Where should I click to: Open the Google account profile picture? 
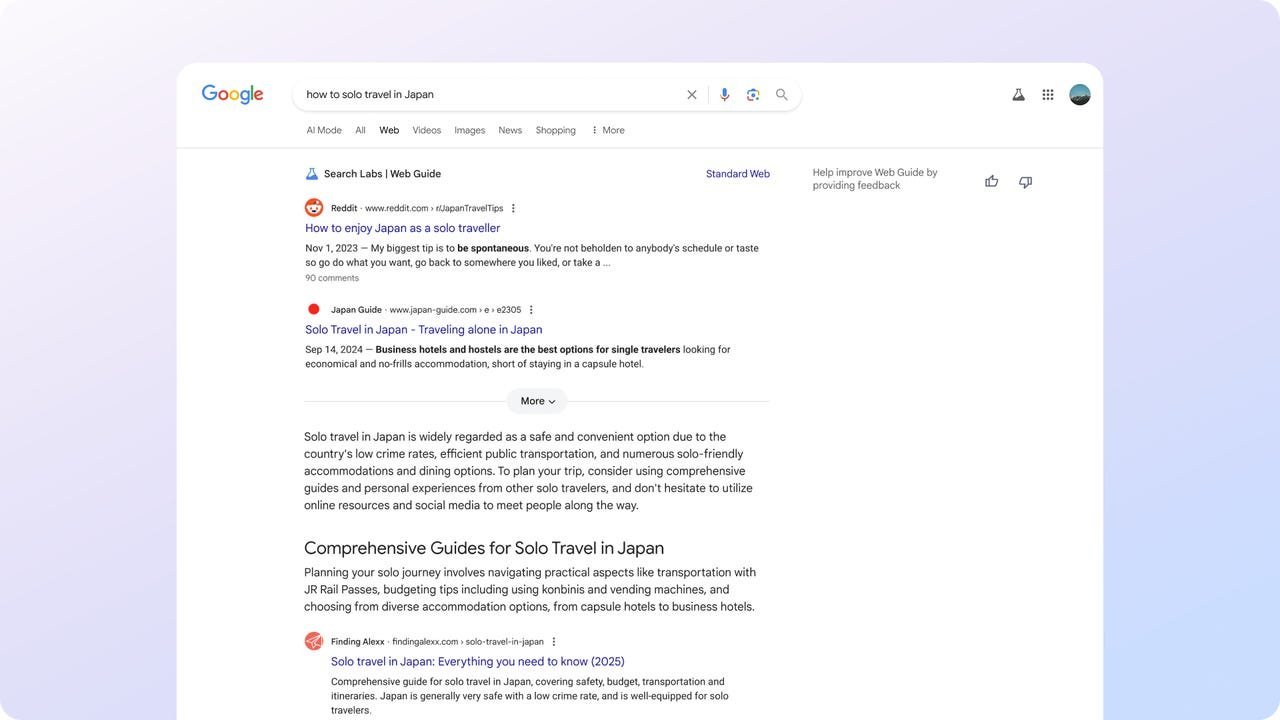click(x=1078, y=92)
